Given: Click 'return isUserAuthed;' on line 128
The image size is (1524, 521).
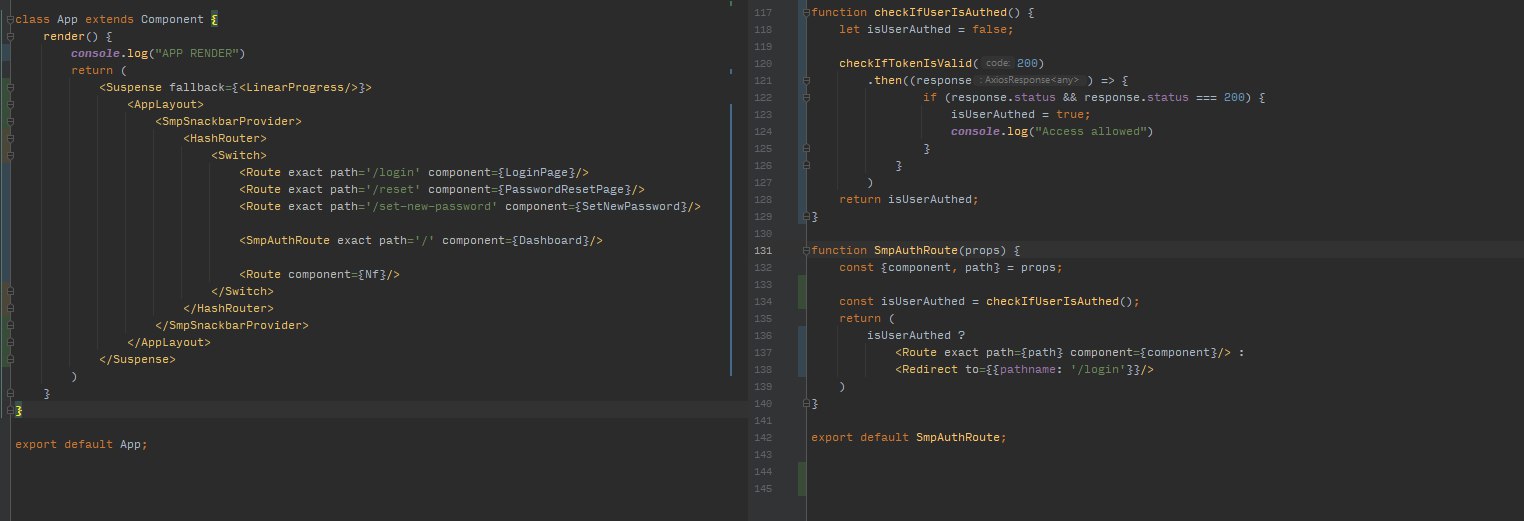Looking at the screenshot, I should (908, 199).
